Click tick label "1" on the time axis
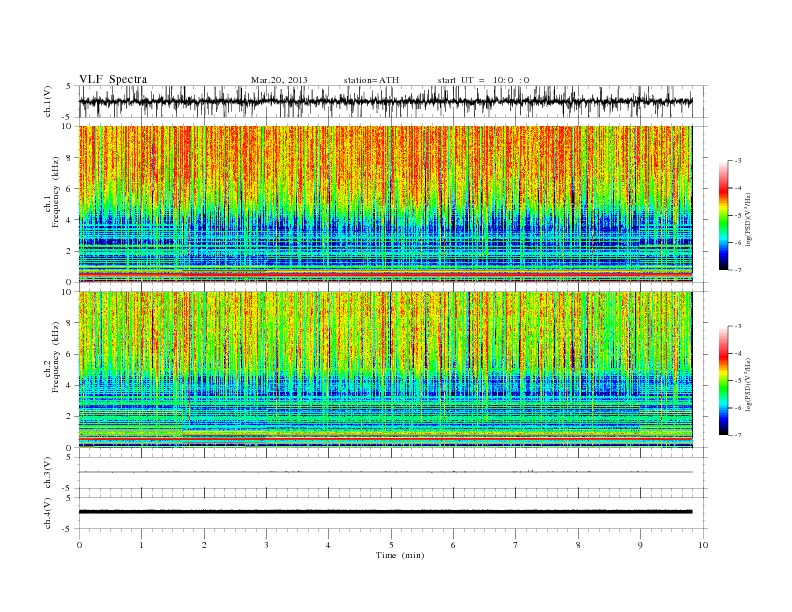 pyautogui.click(x=141, y=545)
